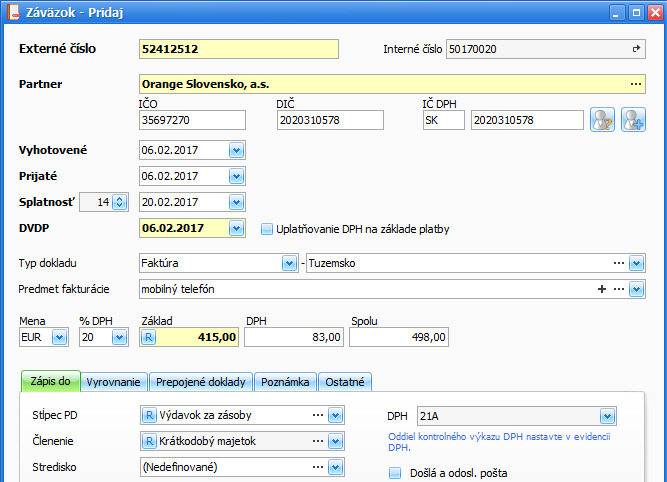This screenshot has height=482, width=667.
Task: Expand Stredisko dropdown arrow
Action: point(335,467)
